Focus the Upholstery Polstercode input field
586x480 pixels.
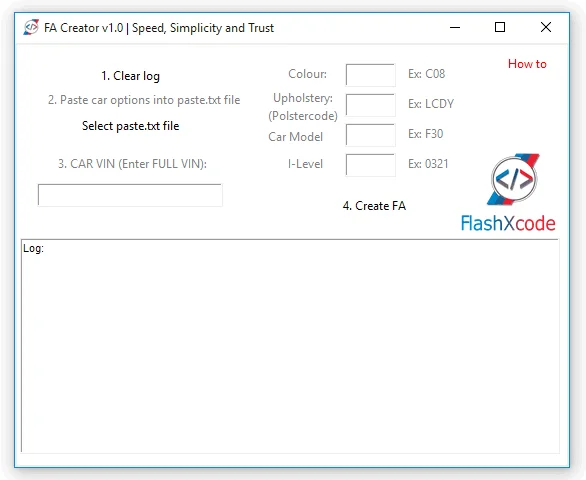coord(370,105)
